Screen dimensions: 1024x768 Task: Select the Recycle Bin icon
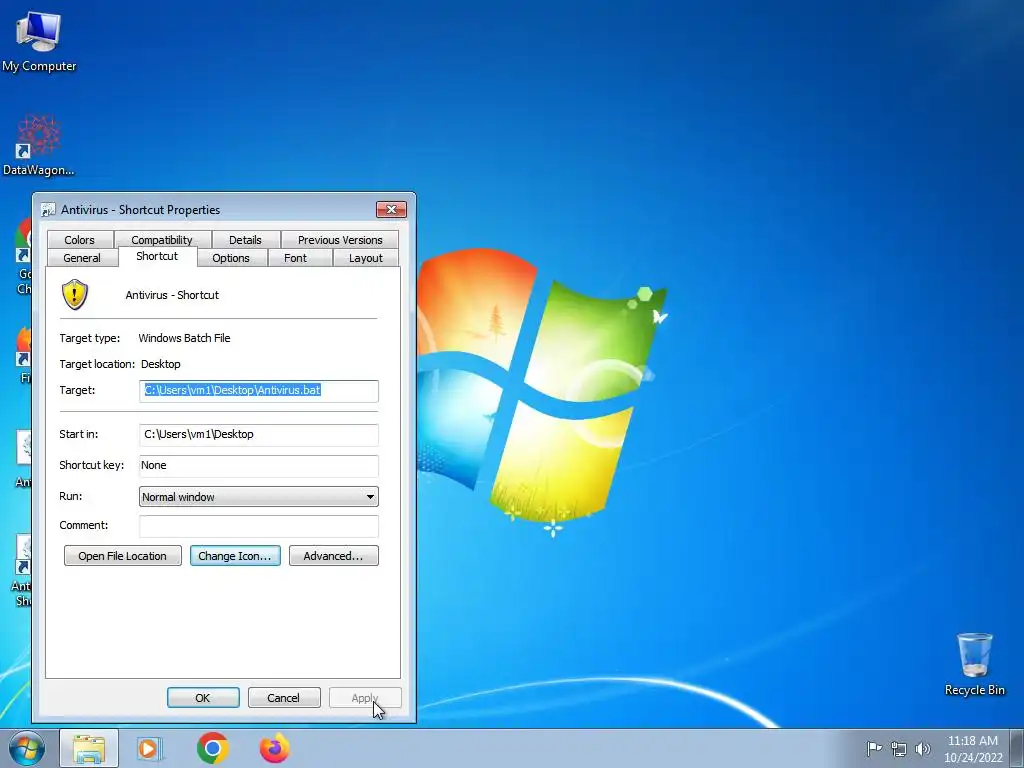point(974,664)
